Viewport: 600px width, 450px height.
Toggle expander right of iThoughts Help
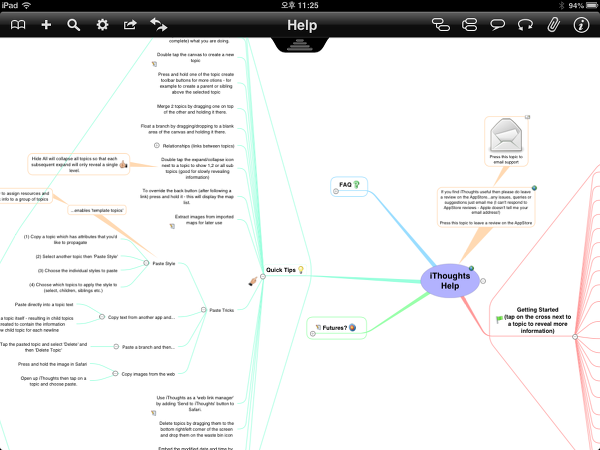[483, 281]
